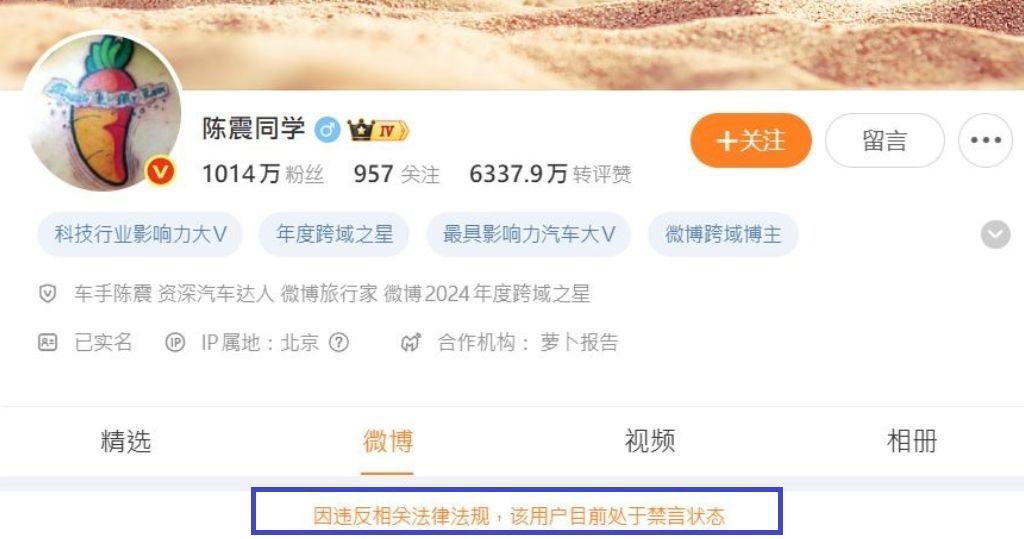1024x539 pixels.
Task: Follow the user with +关注 button
Action: [750, 140]
